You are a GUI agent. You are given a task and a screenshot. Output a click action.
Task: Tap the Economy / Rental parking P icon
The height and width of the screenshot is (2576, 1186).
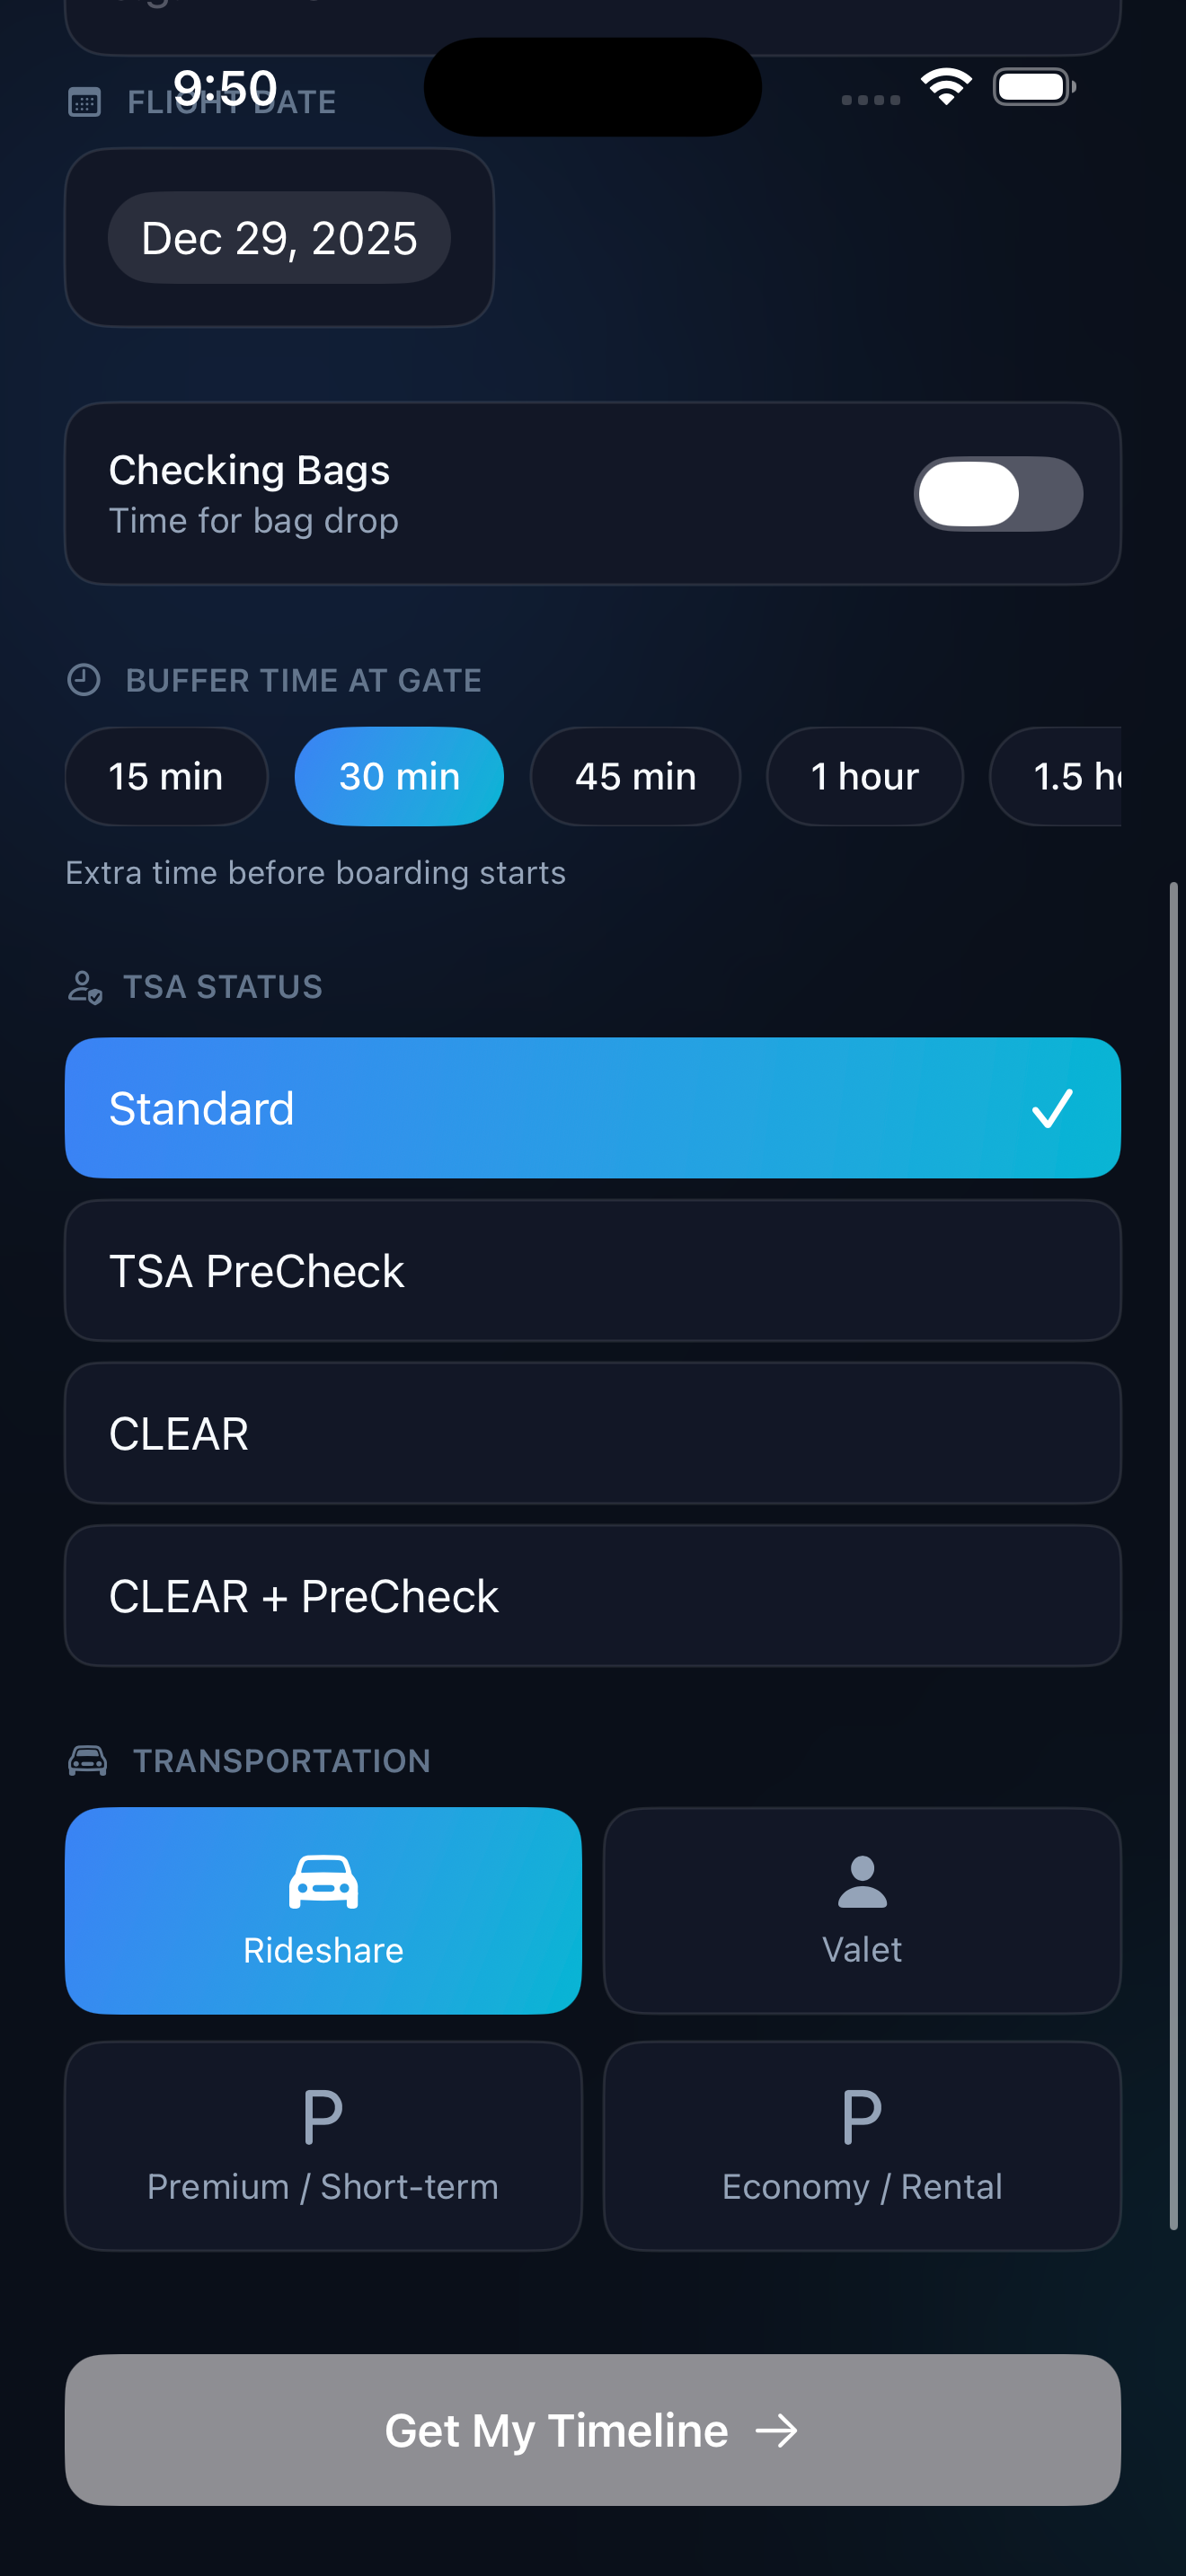pos(862,2113)
